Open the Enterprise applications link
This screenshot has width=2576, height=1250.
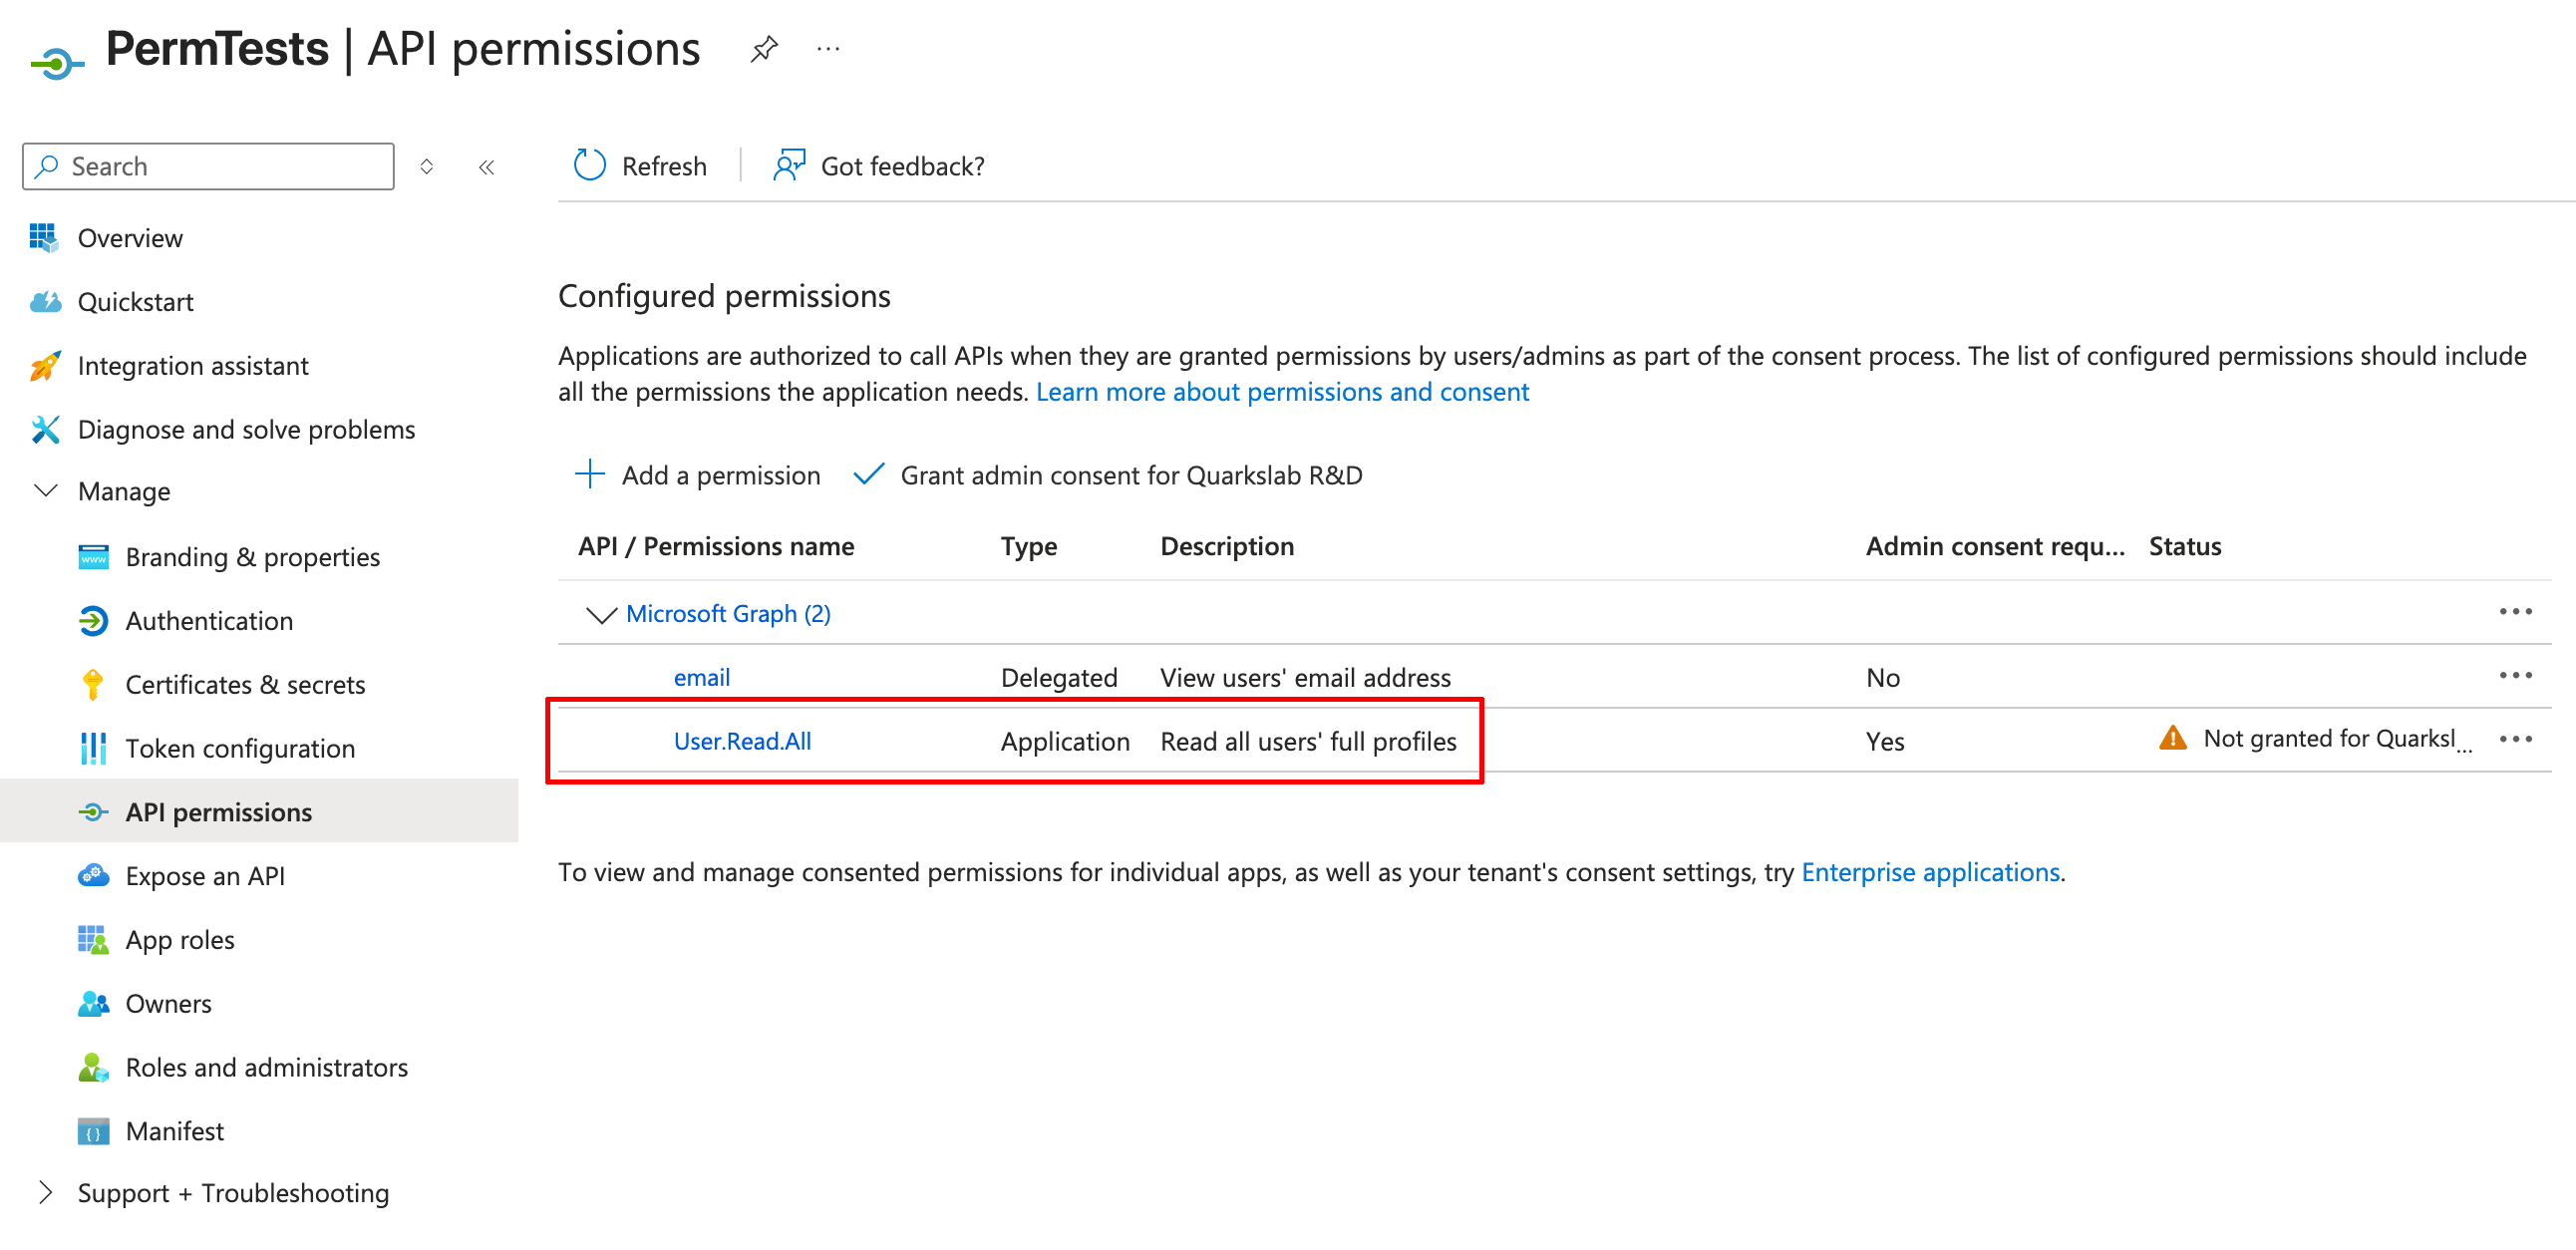pos(1930,872)
